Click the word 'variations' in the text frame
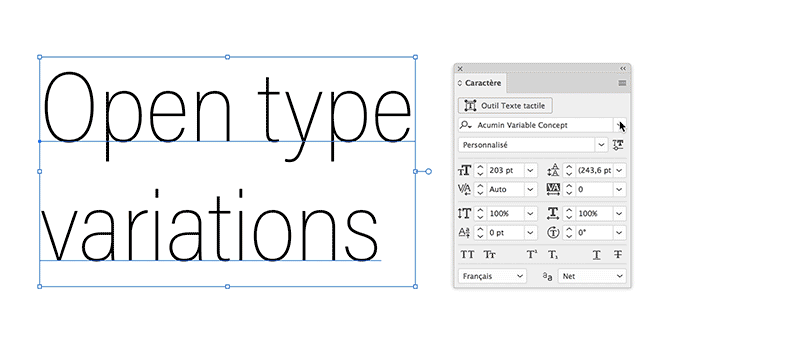 click(x=210, y=225)
